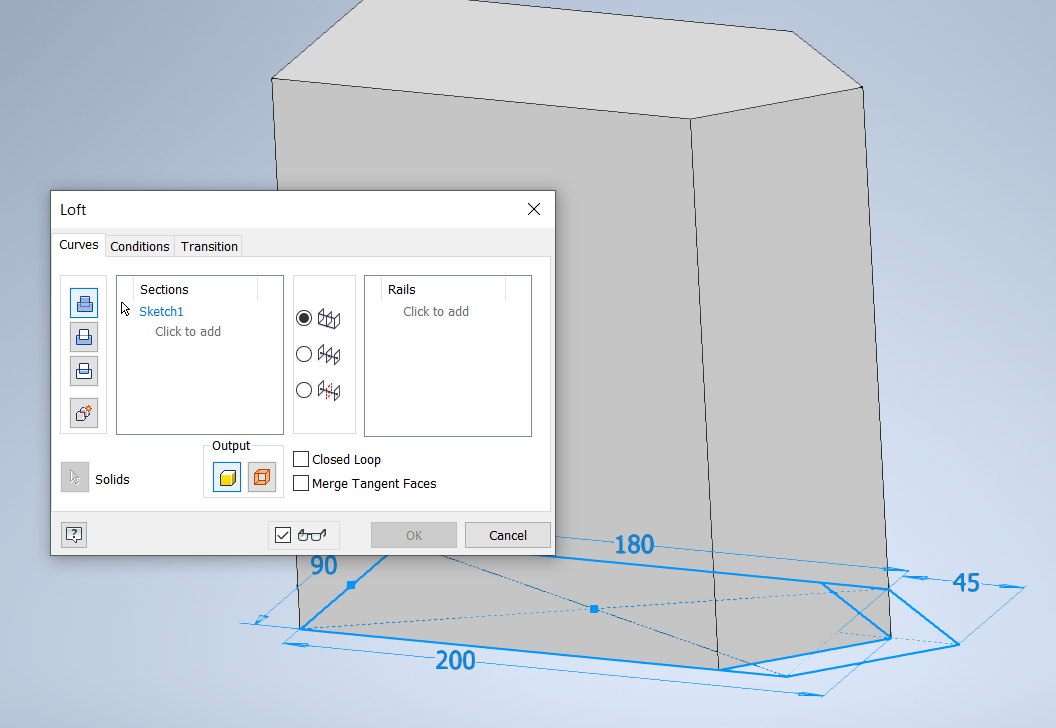This screenshot has width=1056, height=728.
Task: Choose the Solid output cube icon
Action: [226, 477]
